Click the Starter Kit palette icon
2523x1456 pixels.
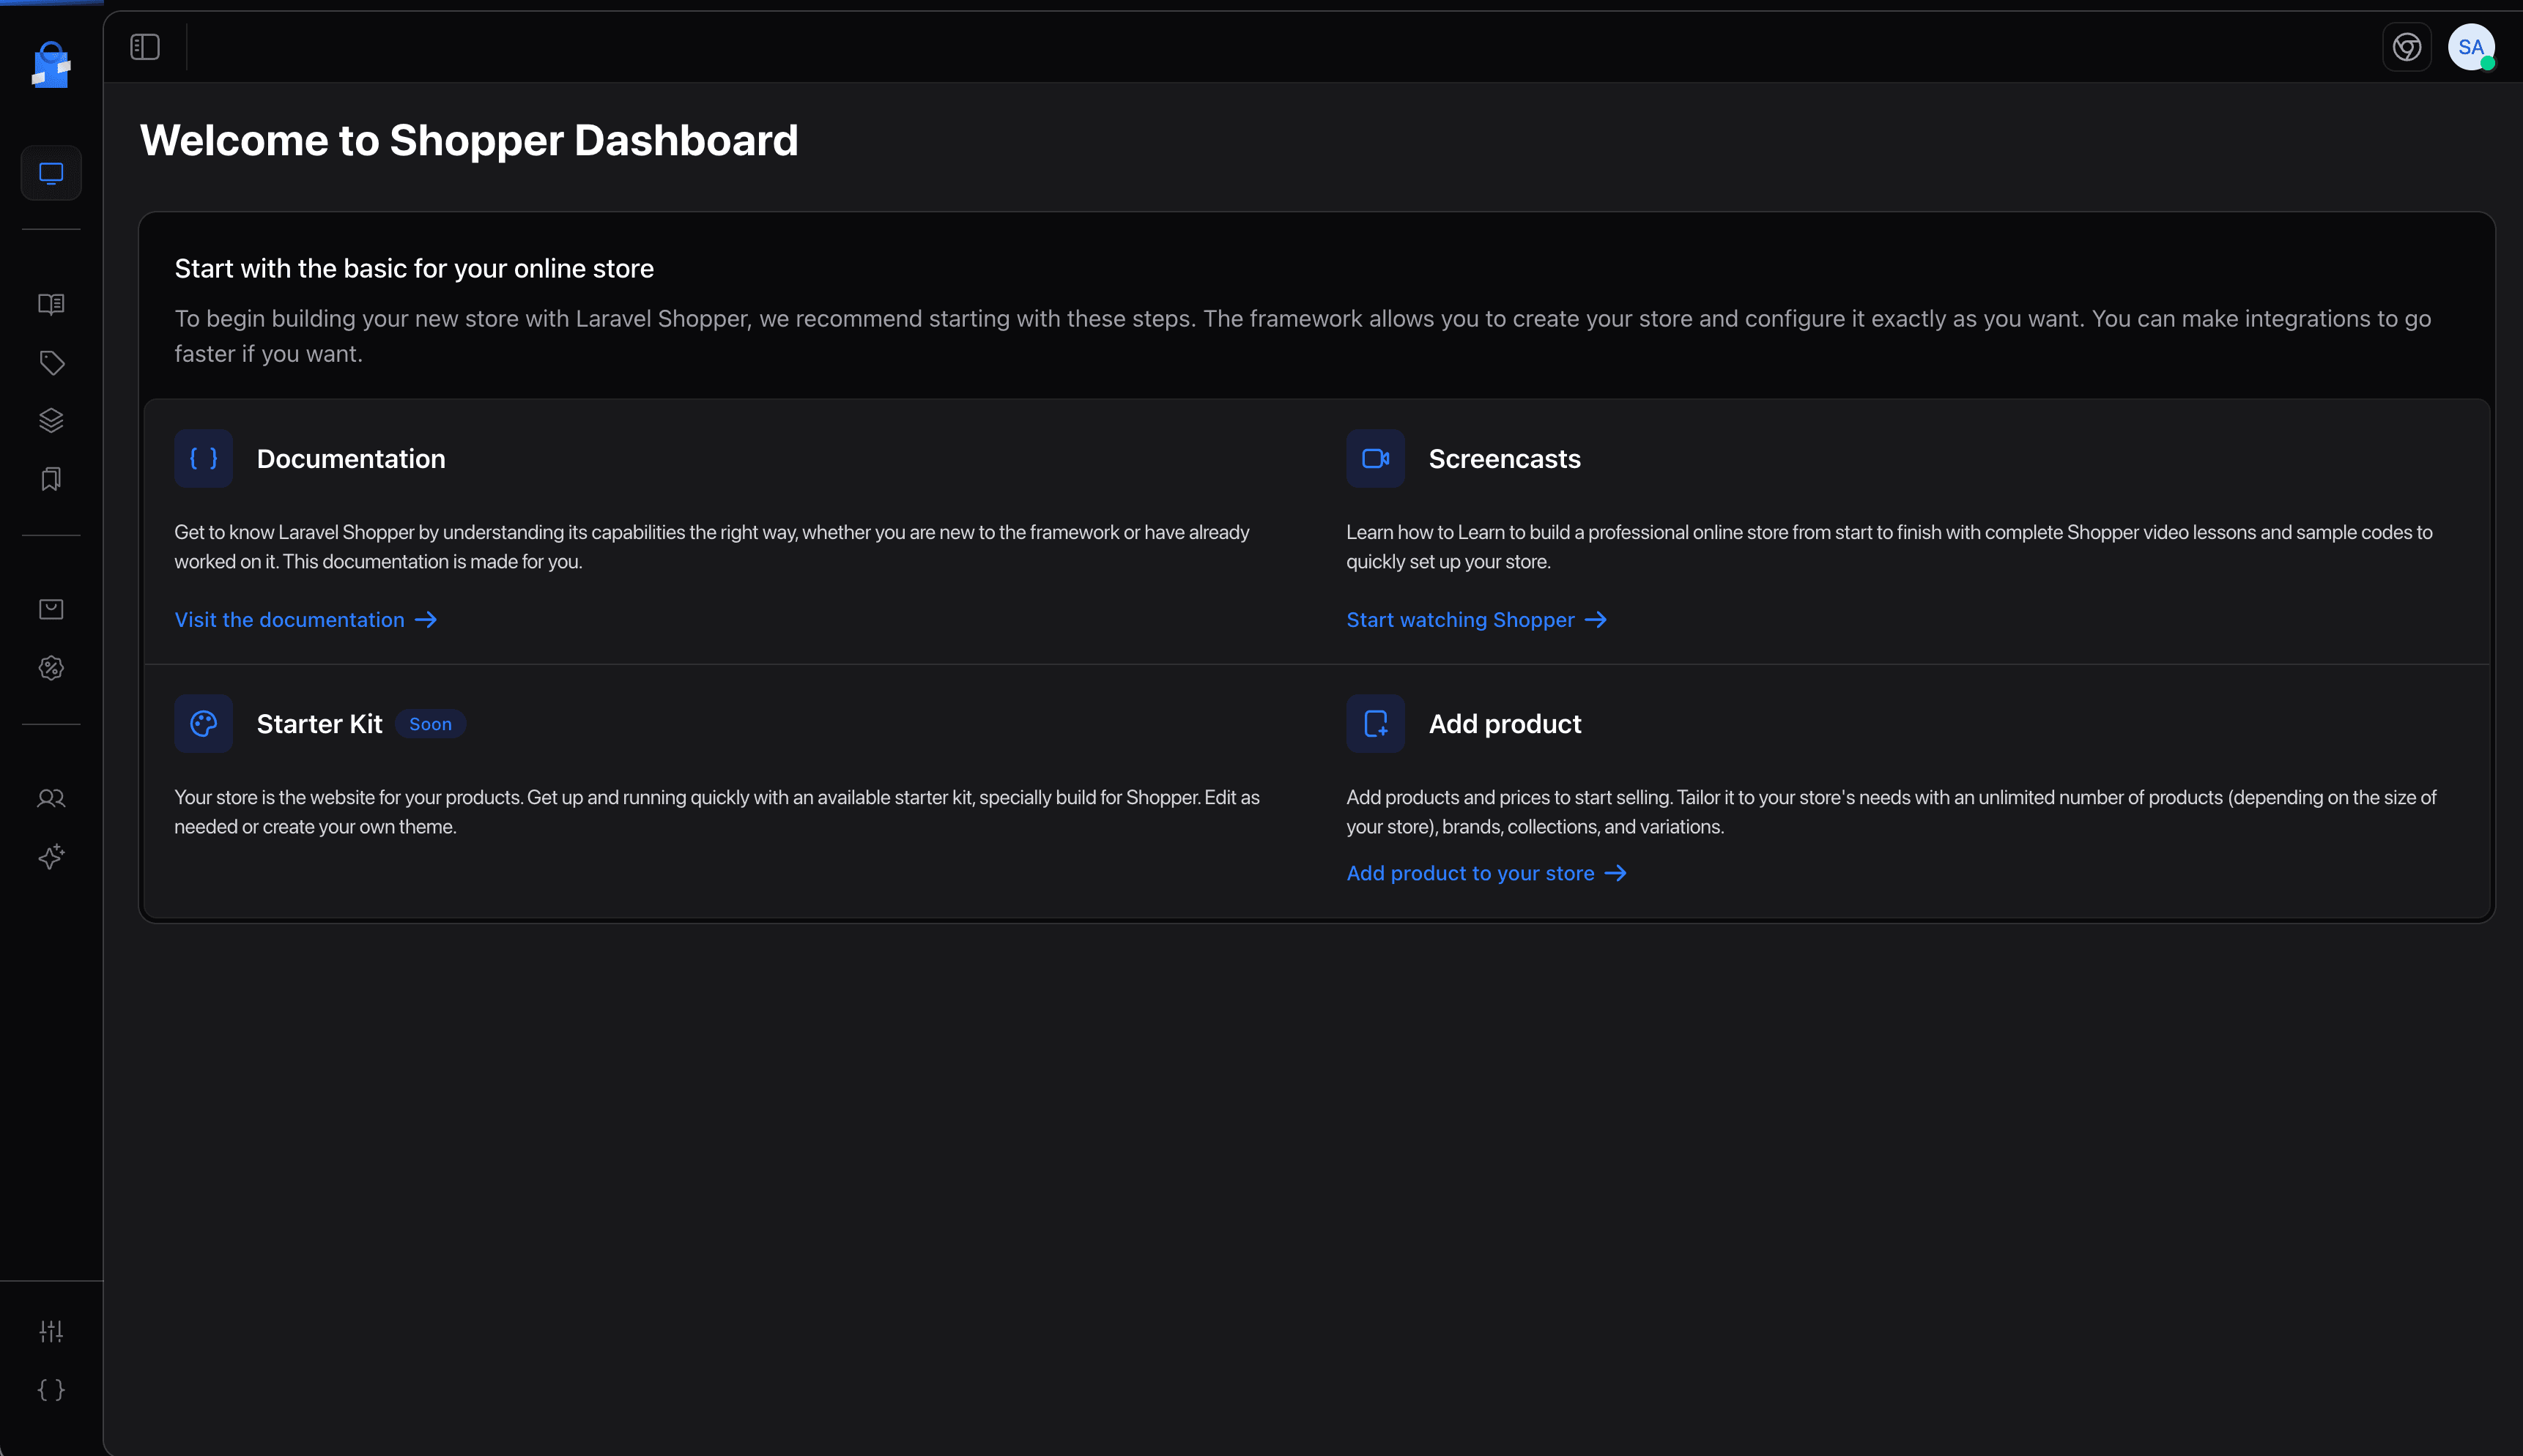click(203, 723)
